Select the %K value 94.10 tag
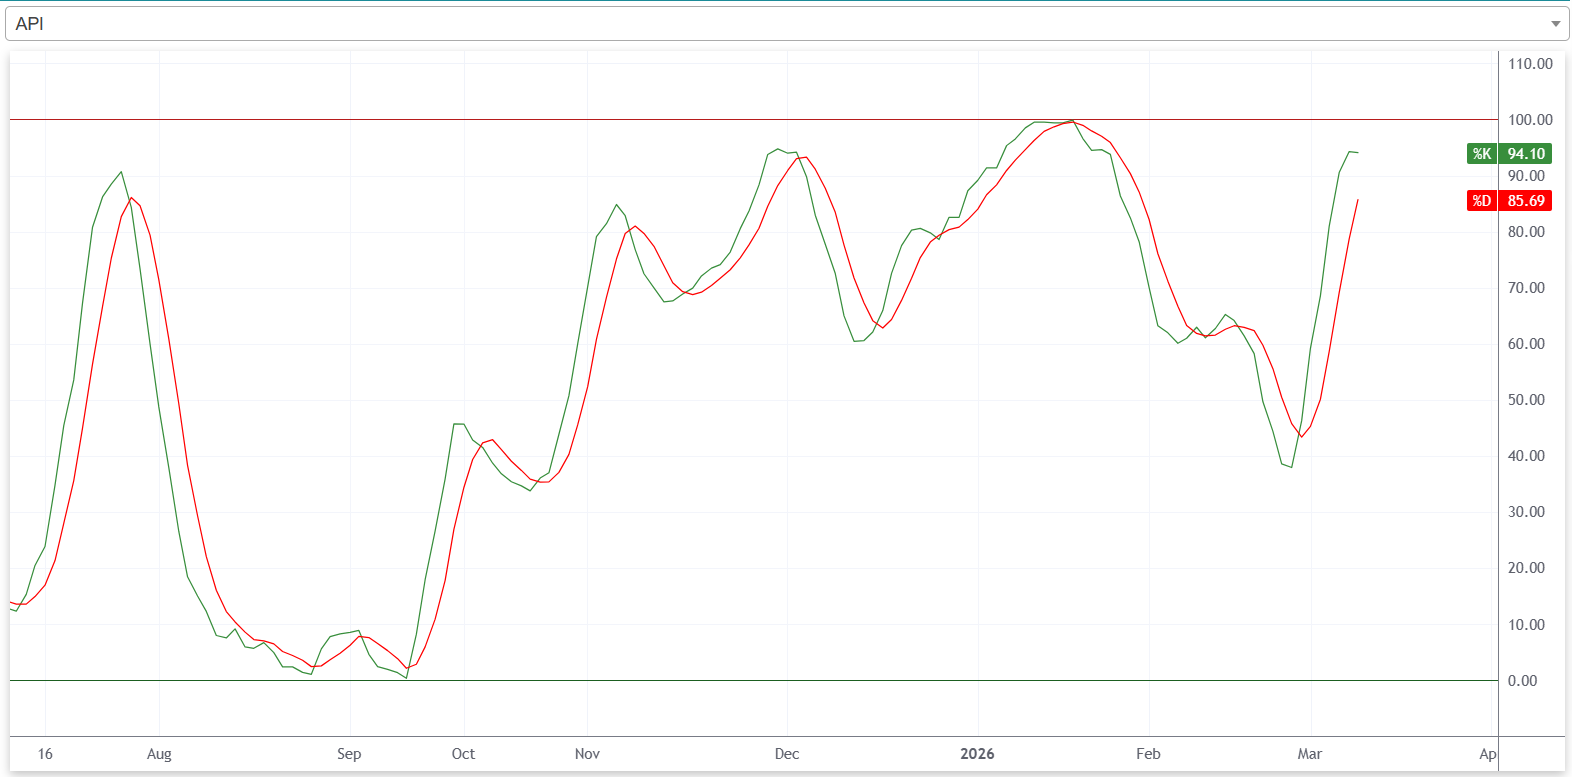The image size is (1572, 777). click(1526, 154)
